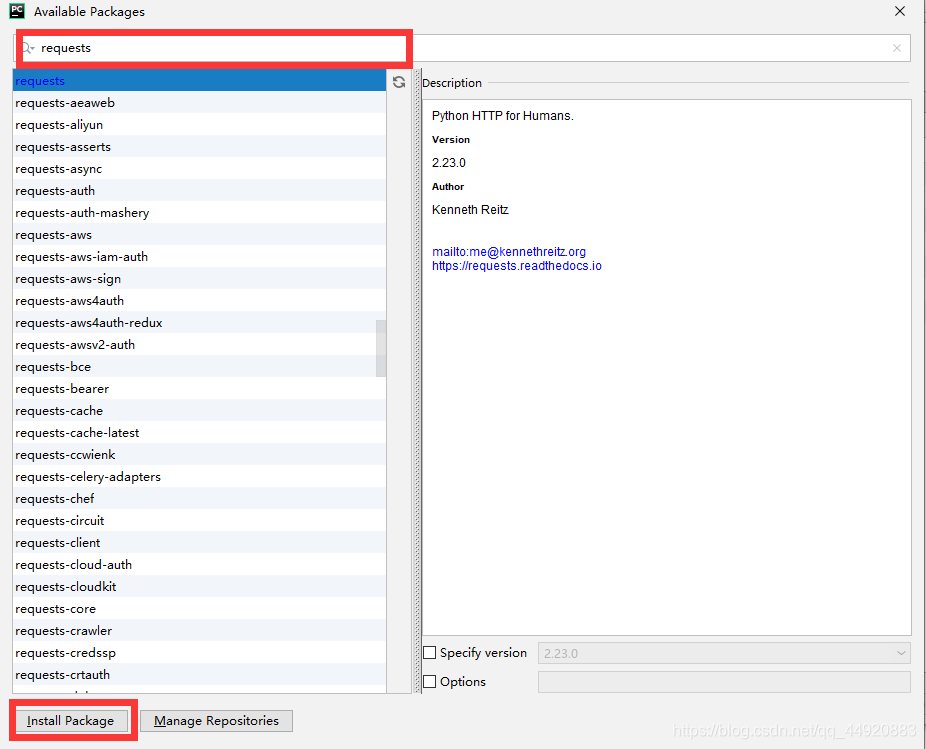Click the Kenneth Reitz author name
Image resolution: width=926 pixels, height=749 pixels.
[x=470, y=210]
